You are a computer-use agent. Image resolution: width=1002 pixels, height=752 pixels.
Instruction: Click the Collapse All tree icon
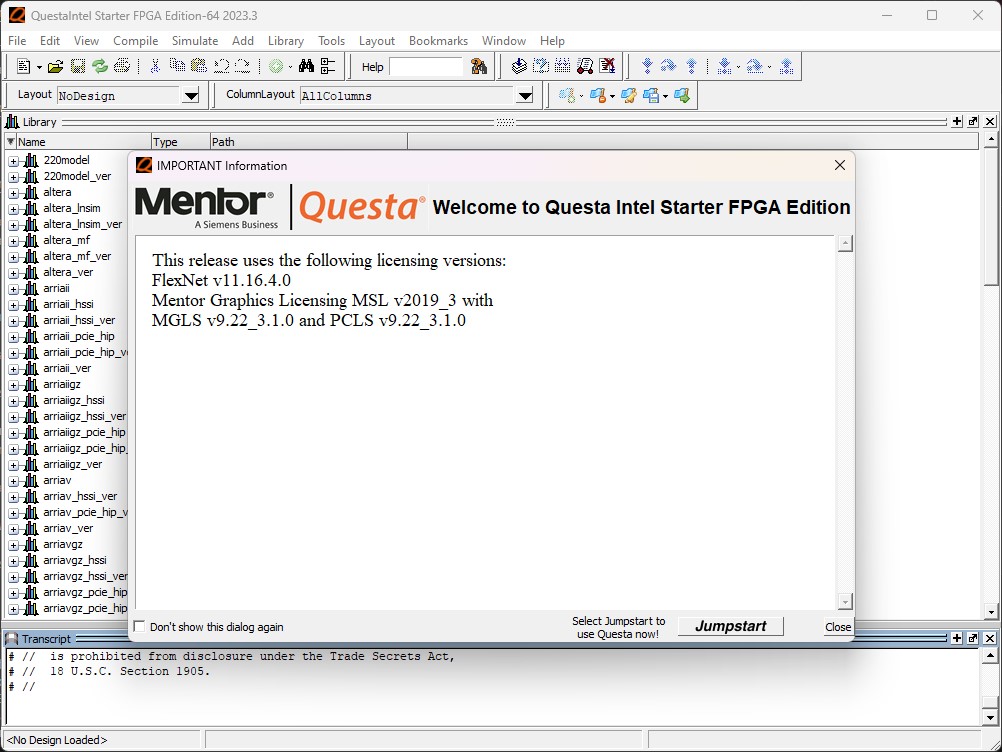click(x=328, y=66)
